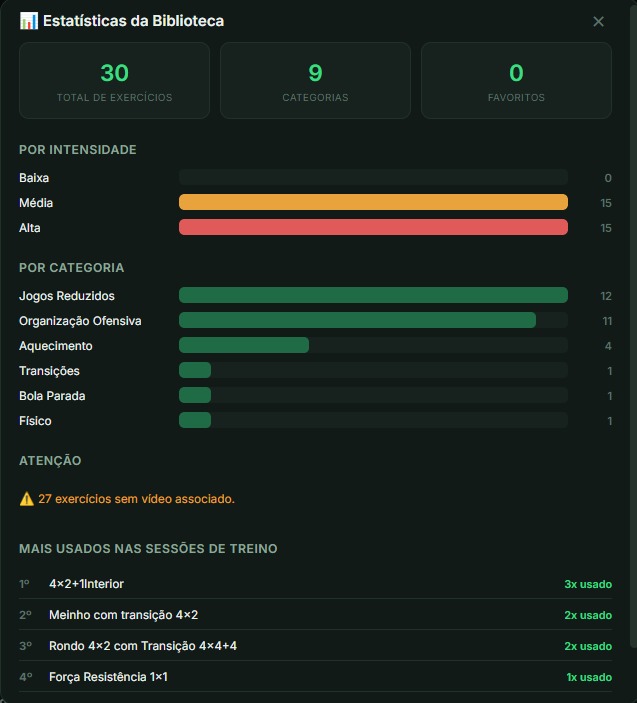Click the Jogos Reduzidos category bar
The width and height of the screenshot is (637, 703).
(x=373, y=295)
